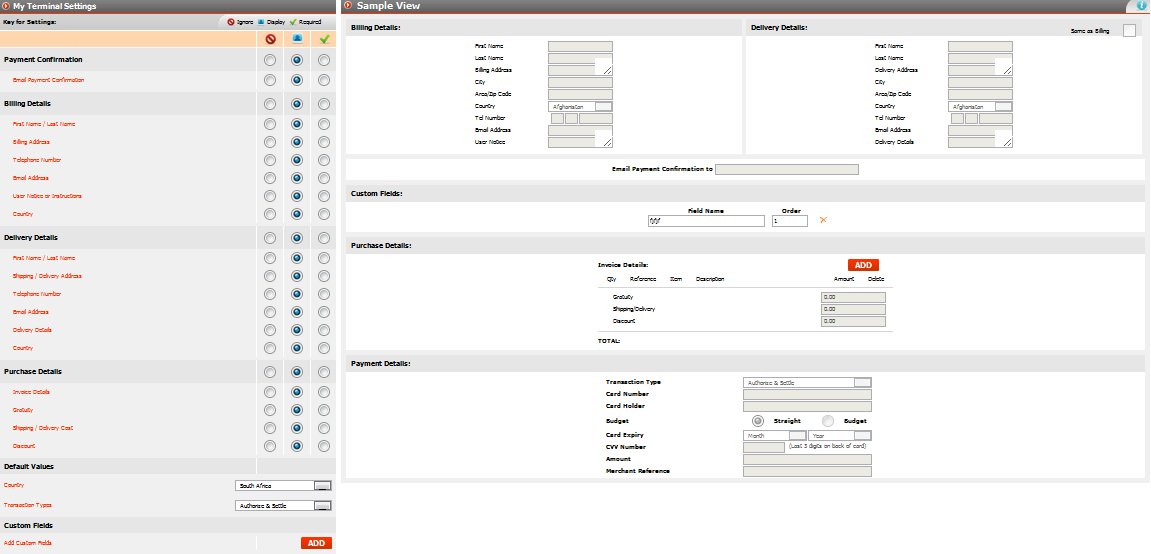Click the billing User Notes text area

coord(580,142)
